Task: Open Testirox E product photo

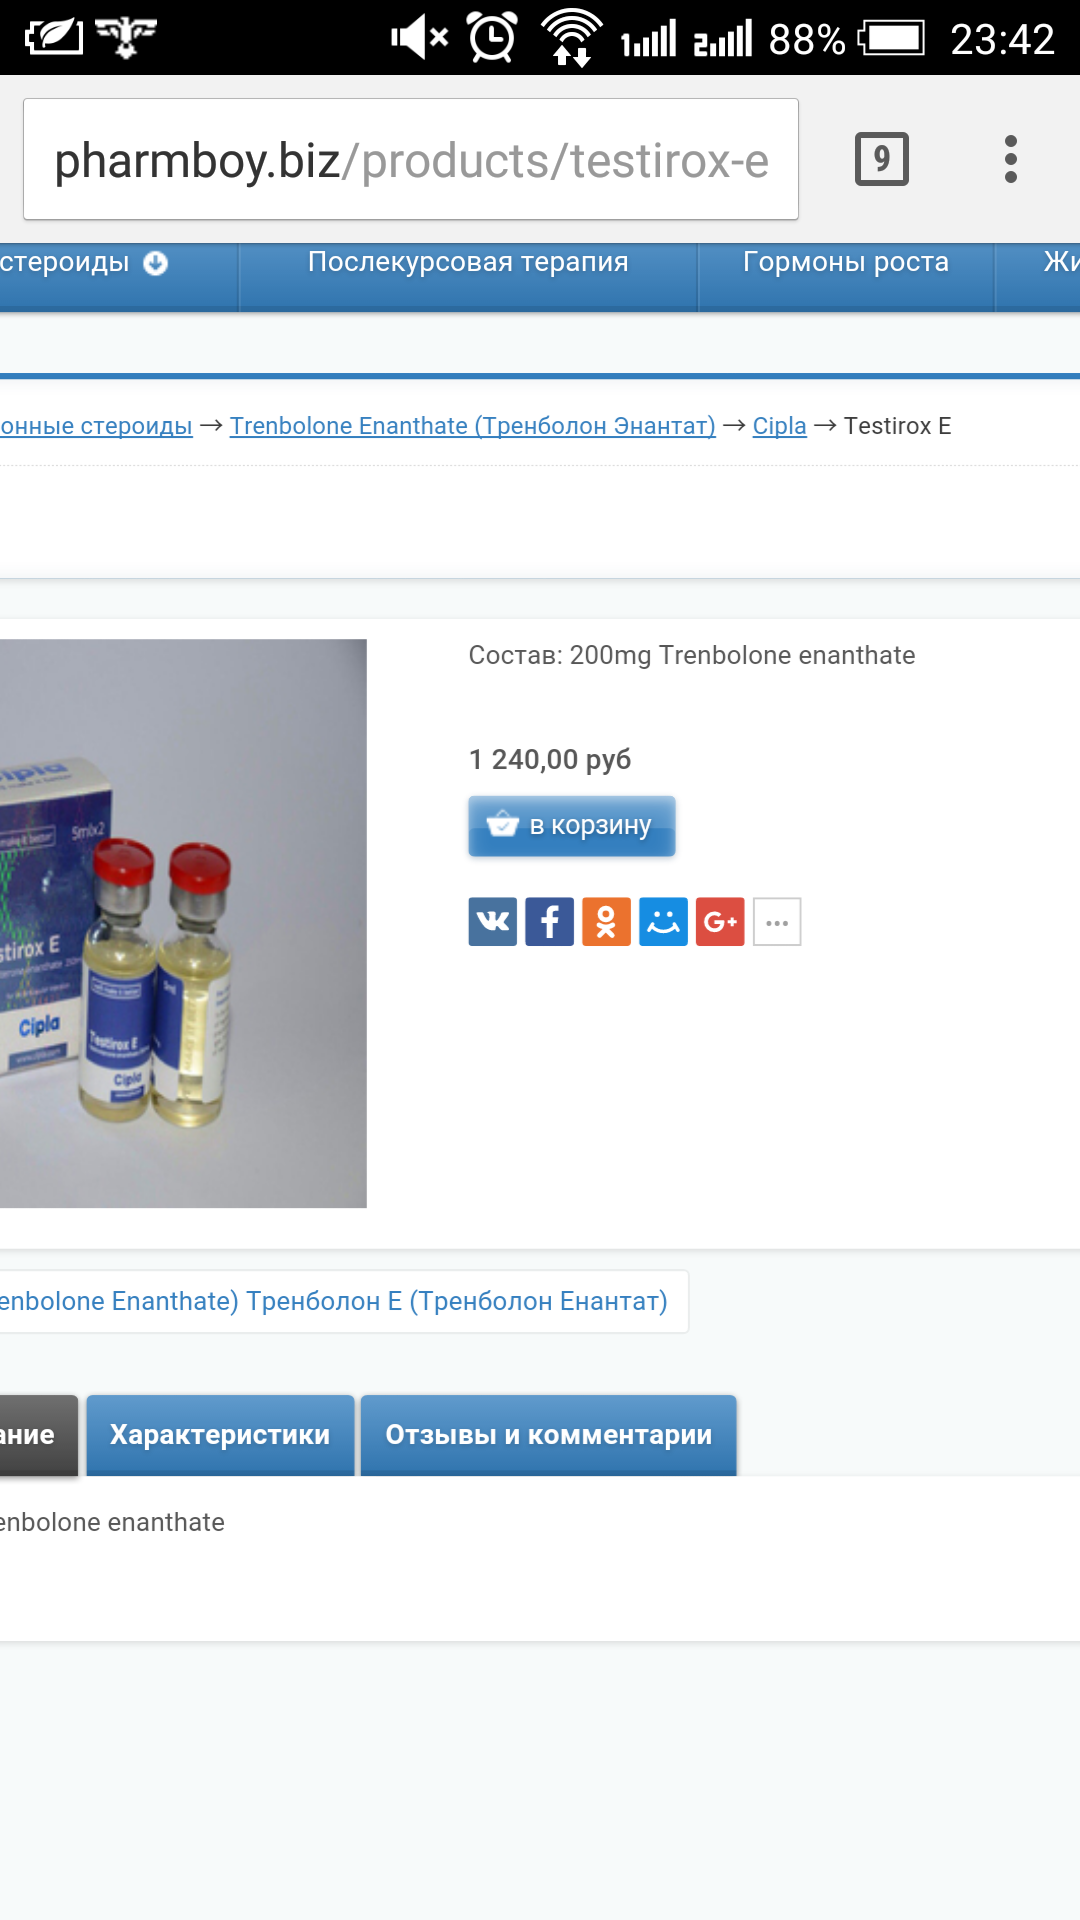Action: pyautogui.click(x=183, y=923)
